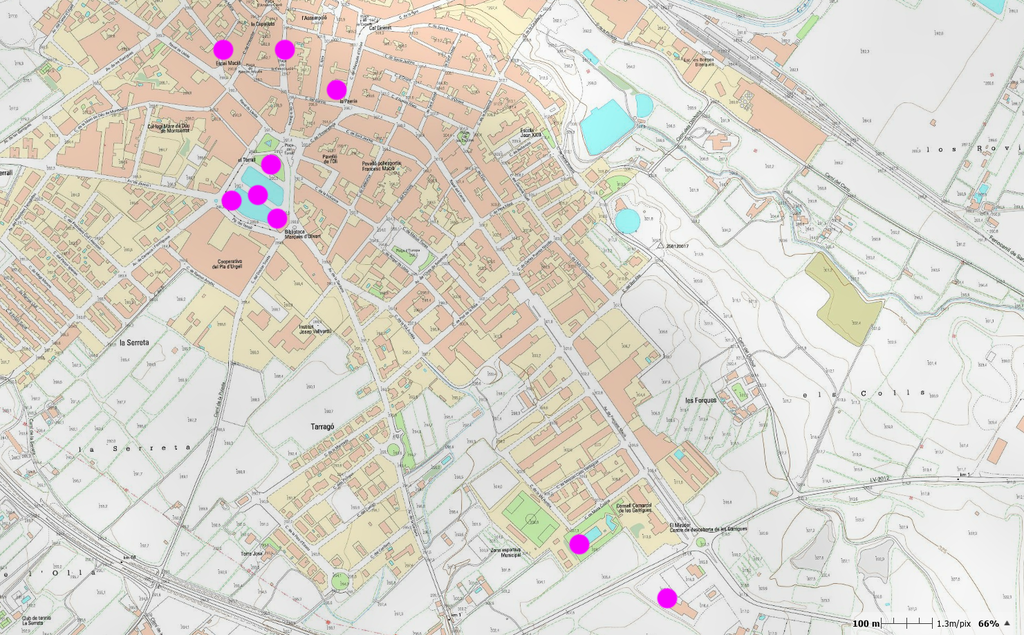Click the Cooperativa del Pla d'Urgell label
Image resolution: width=1024 pixels, height=635 pixels.
click(231, 265)
